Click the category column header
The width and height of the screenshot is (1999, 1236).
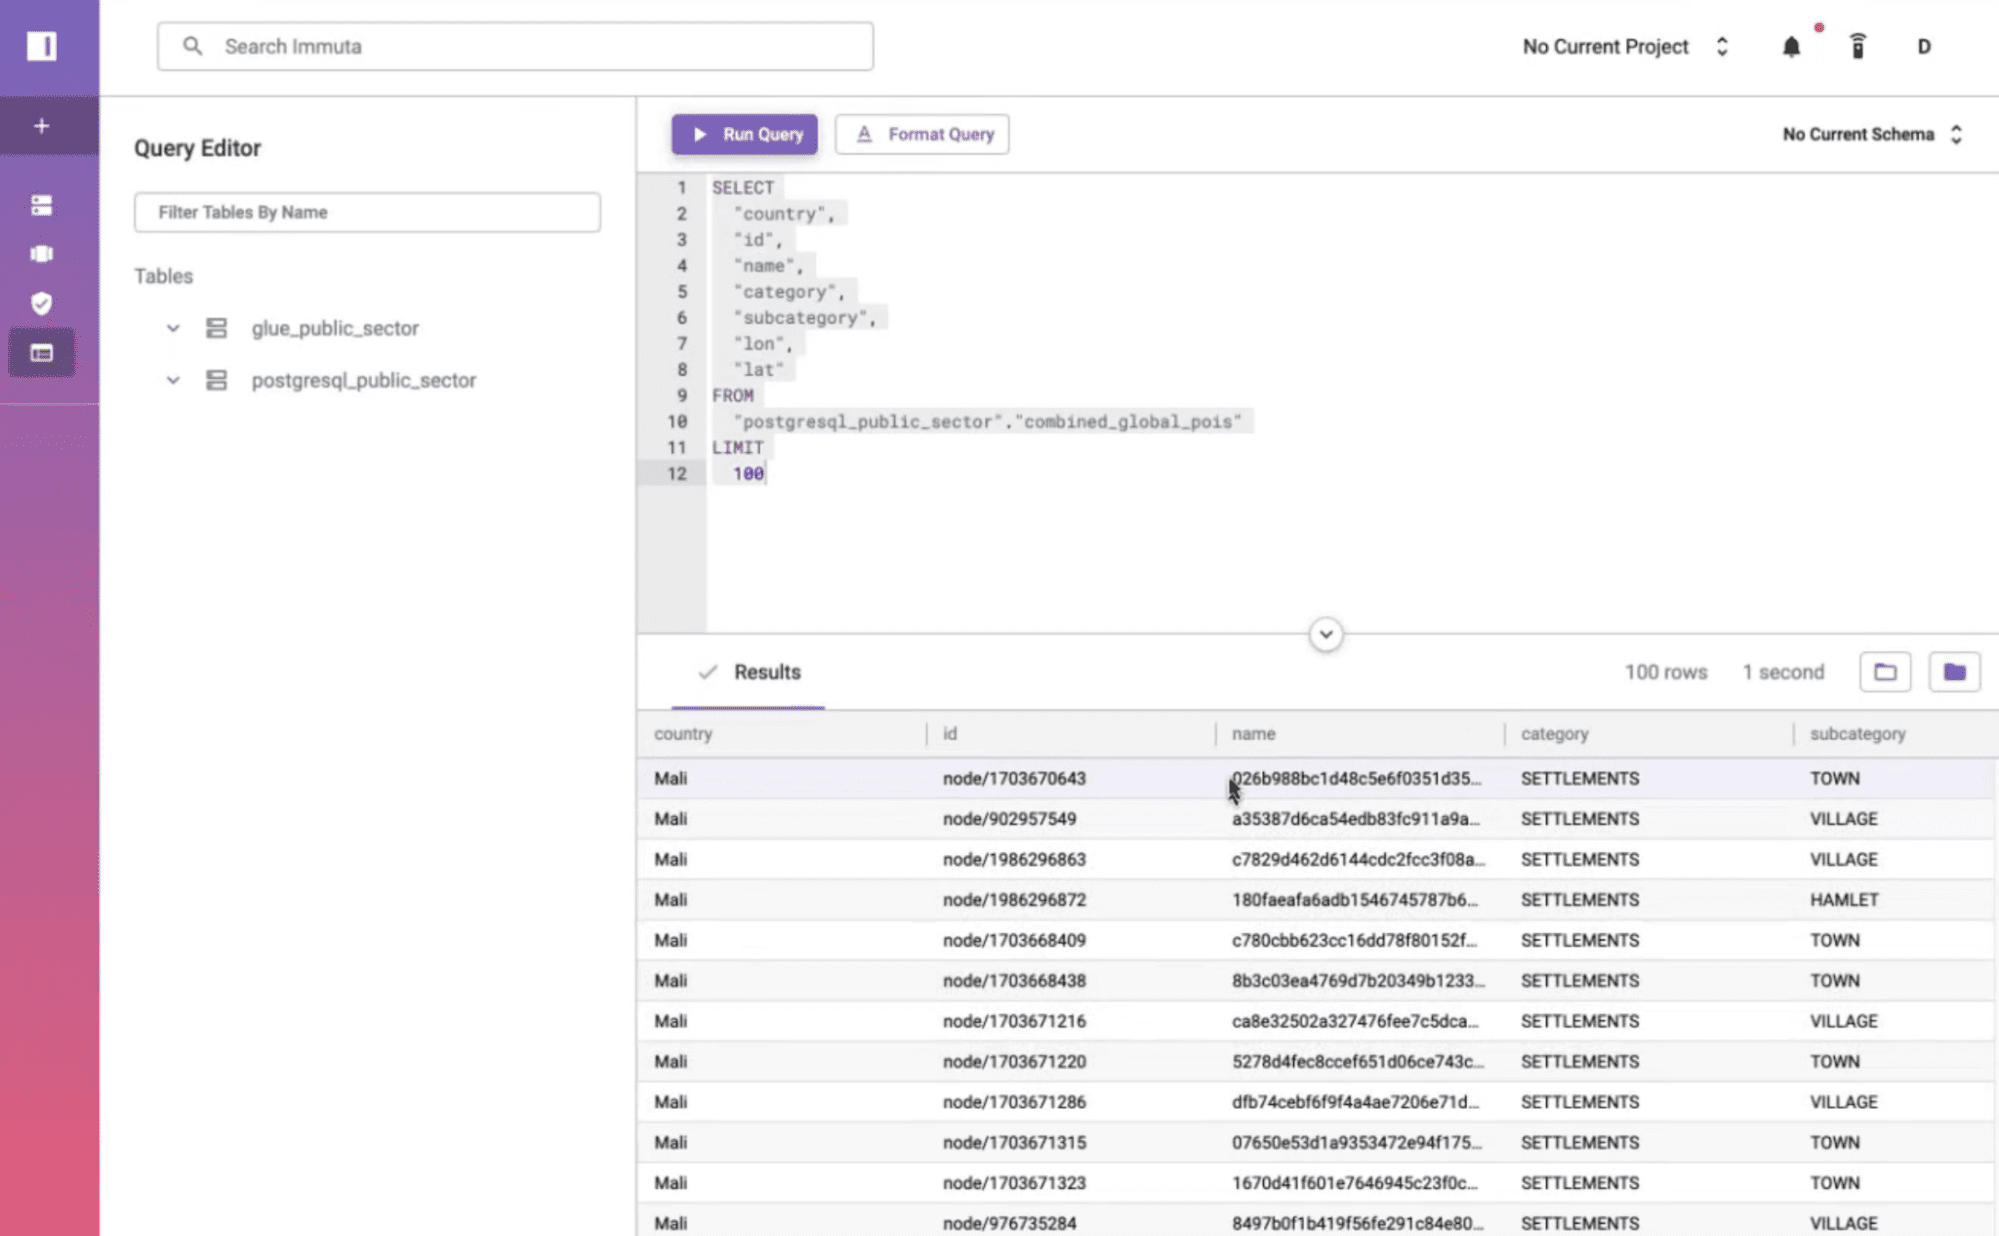click(1554, 733)
